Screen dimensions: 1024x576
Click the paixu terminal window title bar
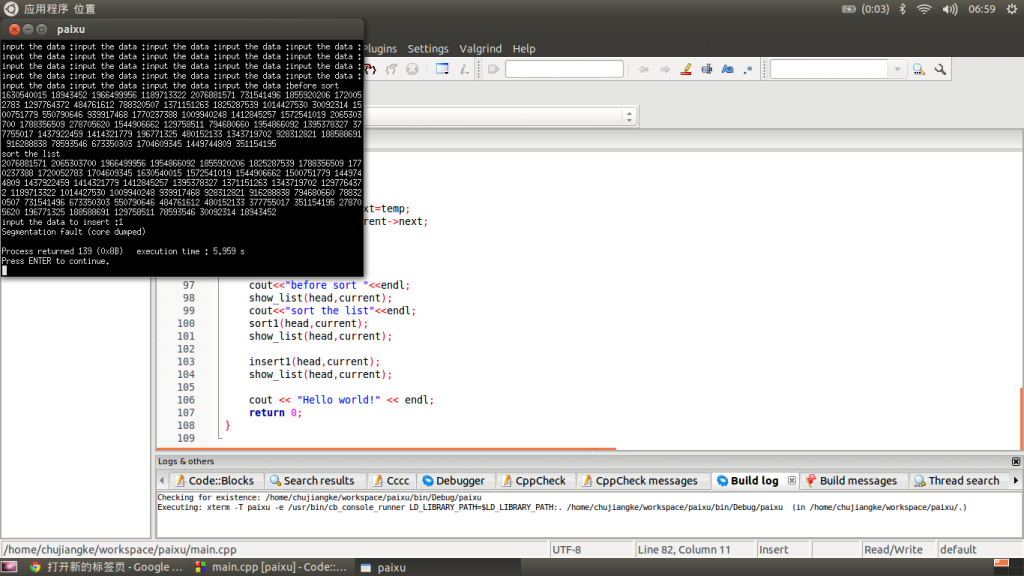pyautogui.click(x=182, y=29)
